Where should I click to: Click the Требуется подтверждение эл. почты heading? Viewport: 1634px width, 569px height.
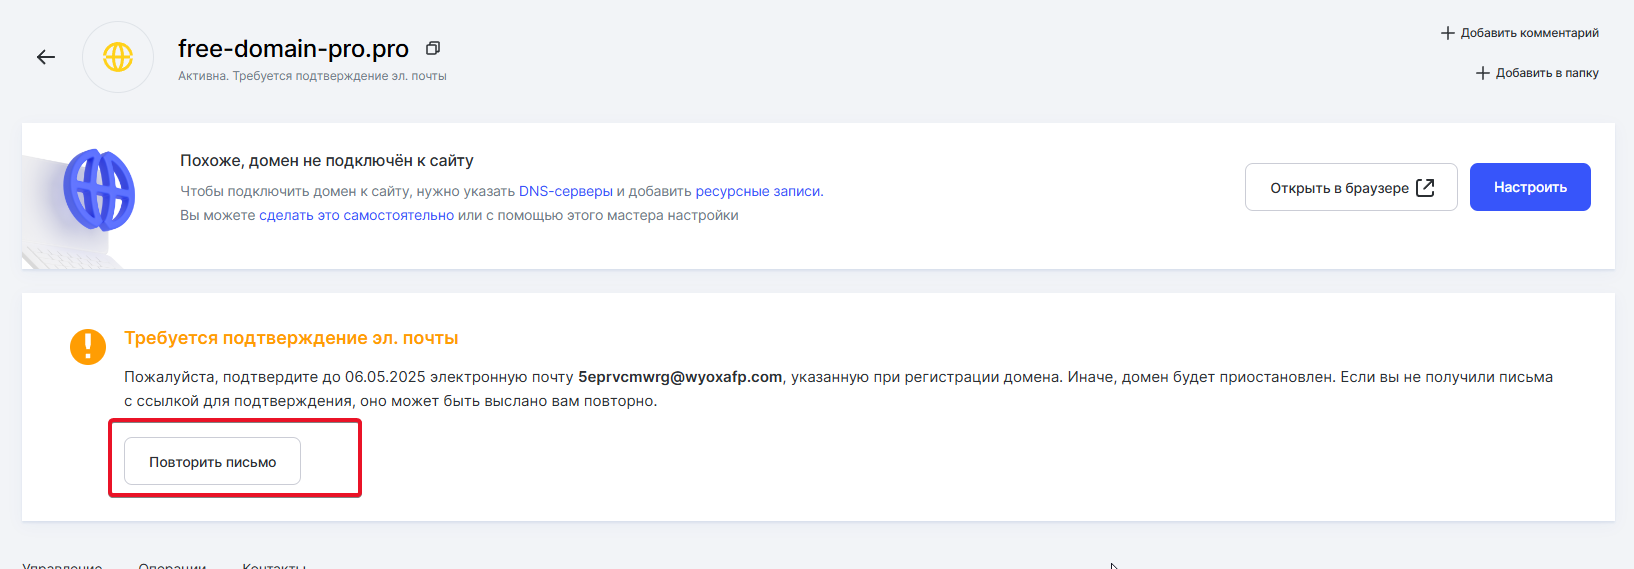[x=291, y=338]
